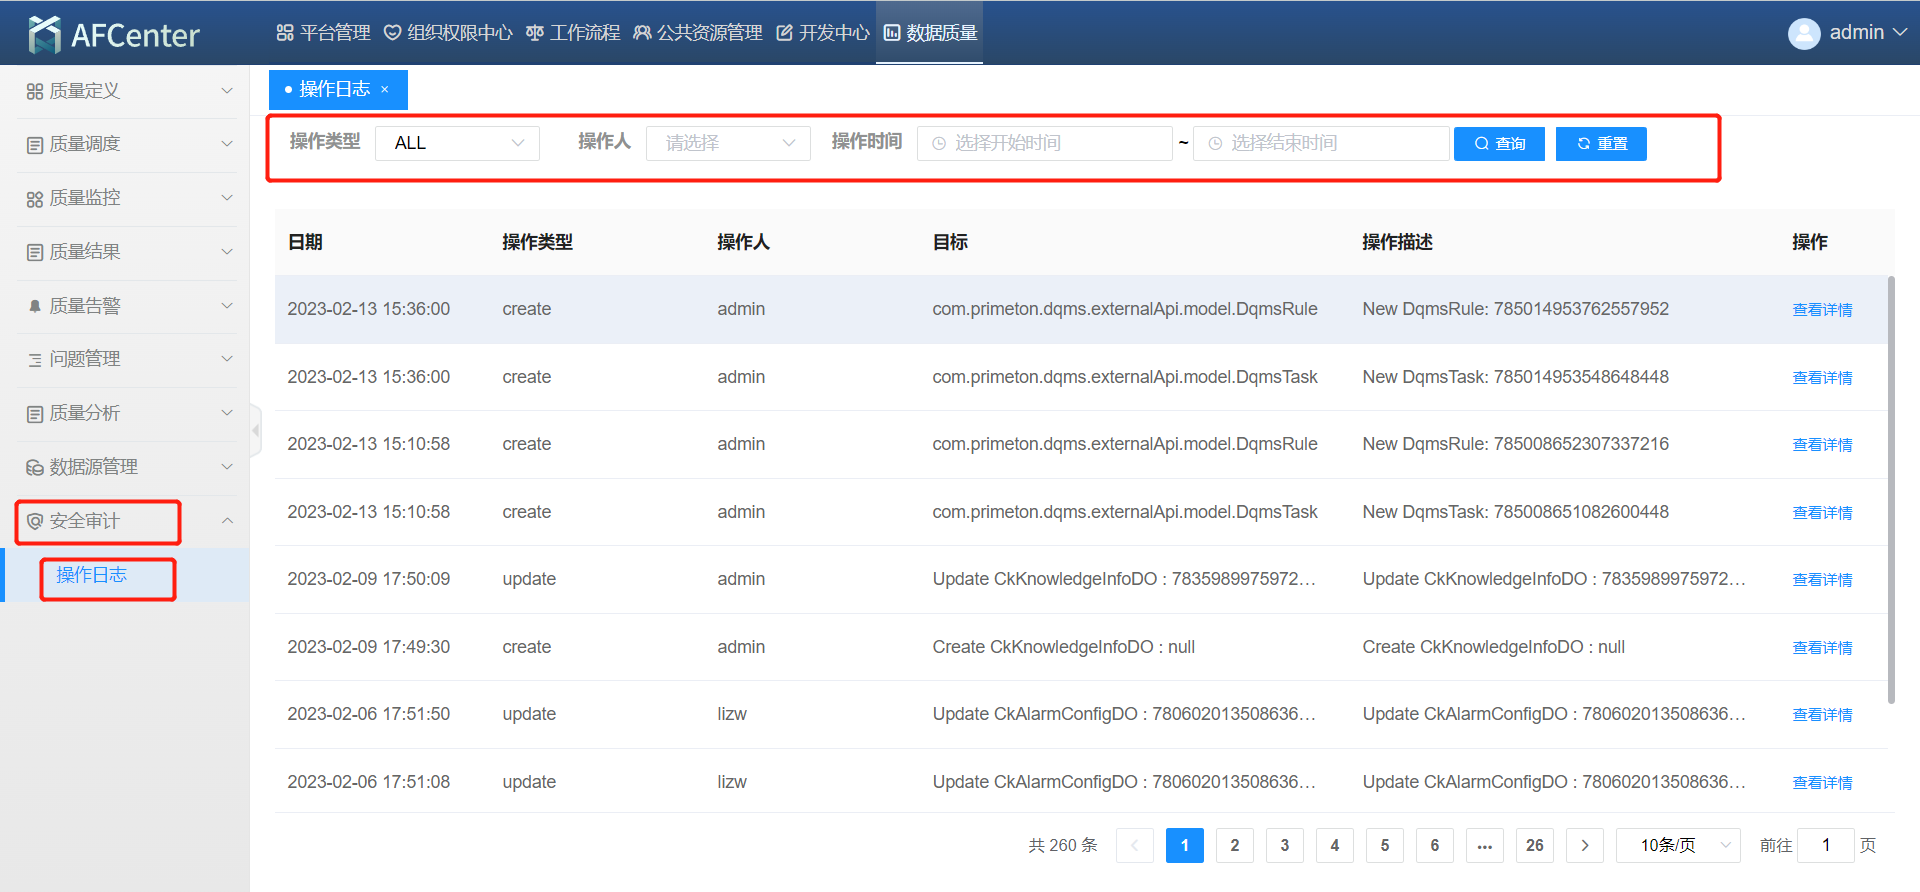Open the 操作类型 ALL dropdown

[457, 143]
